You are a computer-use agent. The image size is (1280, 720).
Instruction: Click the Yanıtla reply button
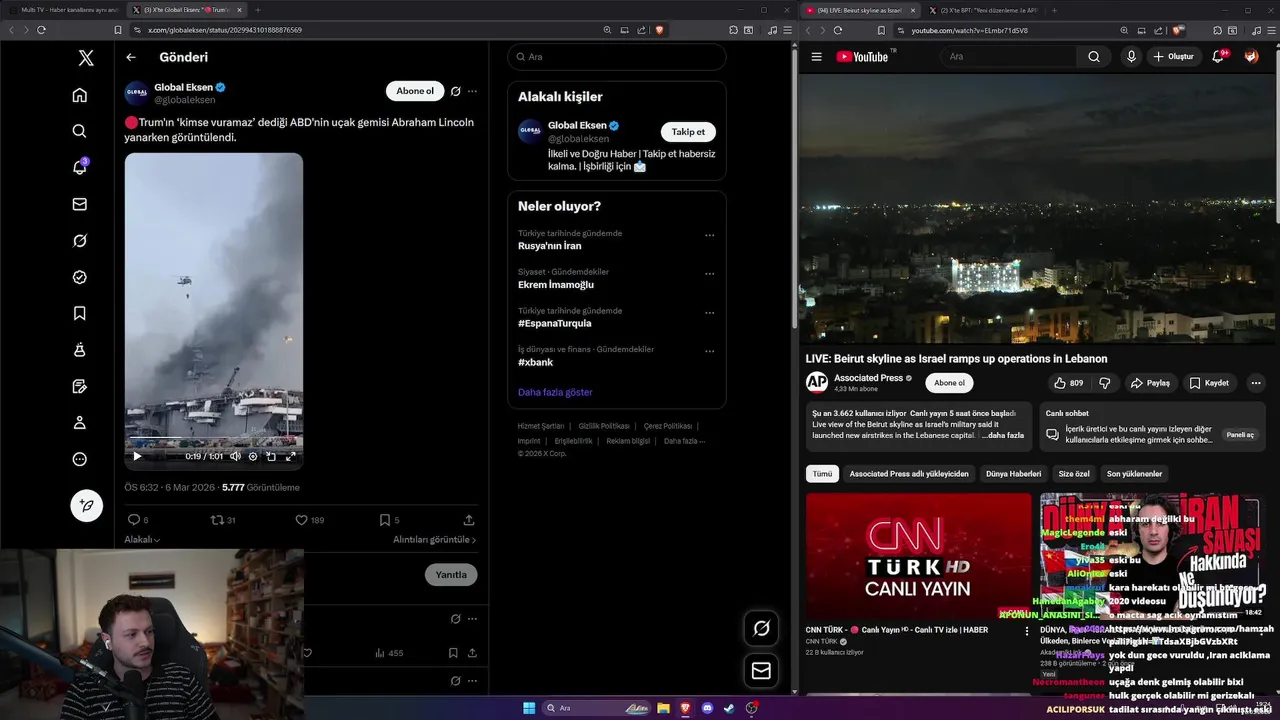coord(451,575)
